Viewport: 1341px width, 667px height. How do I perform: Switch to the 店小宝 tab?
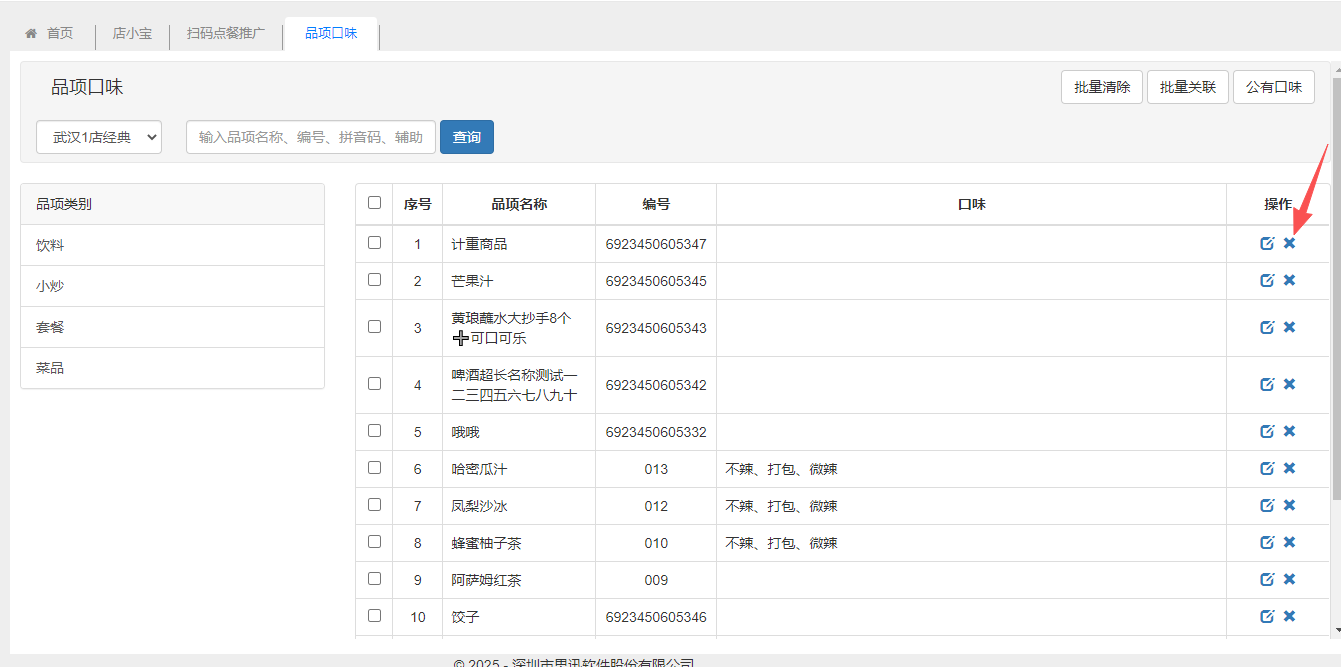132,33
